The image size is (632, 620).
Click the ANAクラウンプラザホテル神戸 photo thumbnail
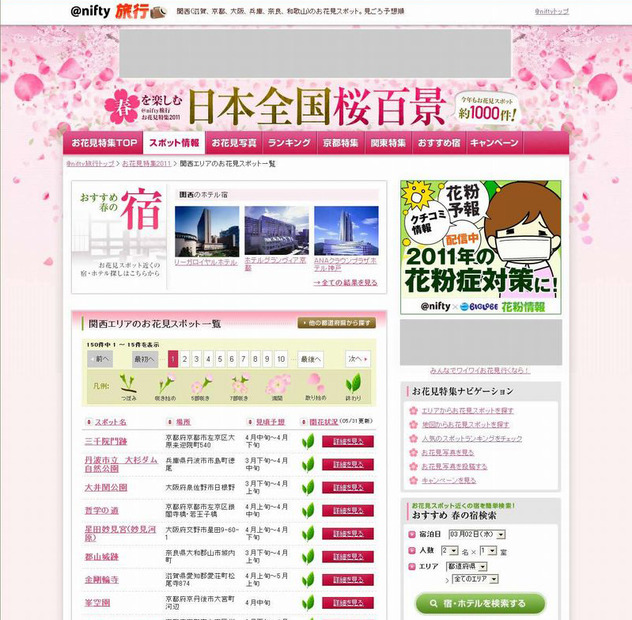(x=346, y=231)
